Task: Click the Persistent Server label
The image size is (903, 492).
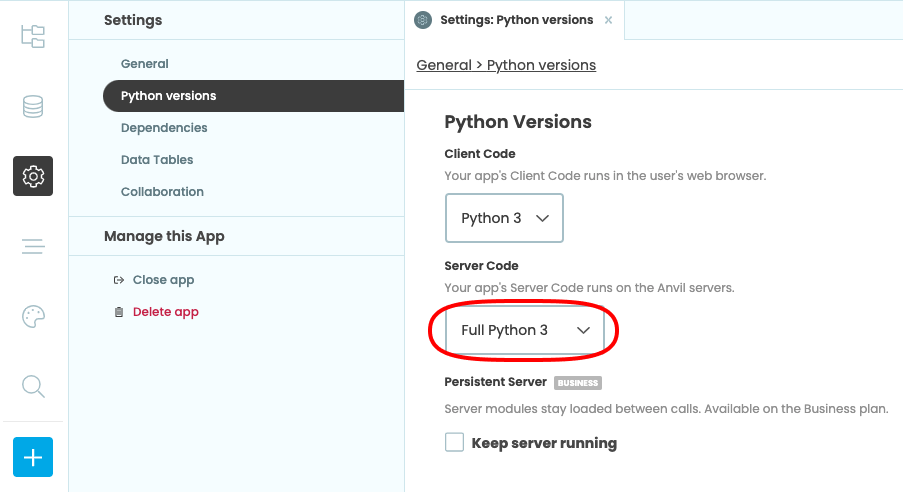Action: pos(495,382)
